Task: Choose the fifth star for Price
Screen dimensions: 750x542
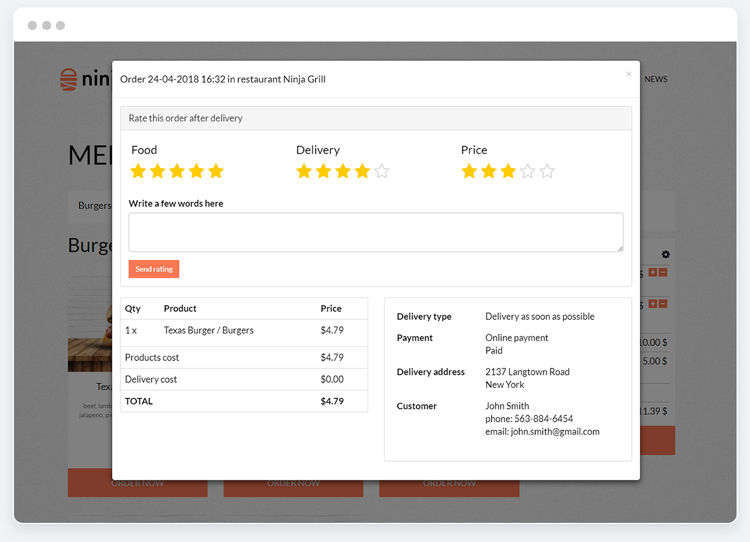Action: pos(547,171)
